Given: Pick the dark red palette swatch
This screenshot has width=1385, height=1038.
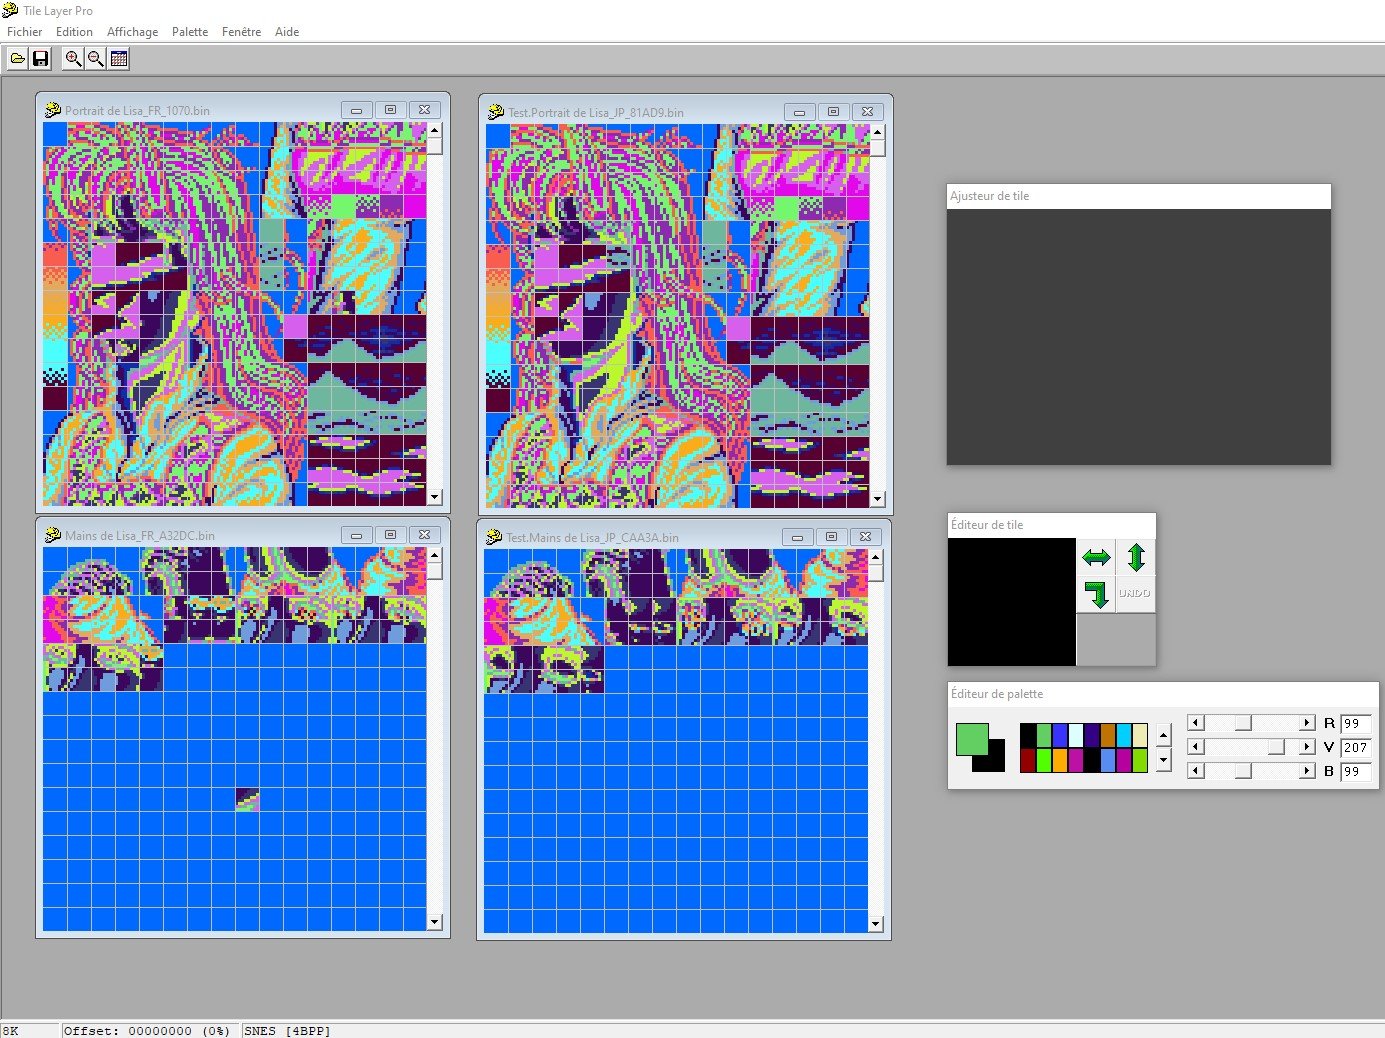Looking at the screenshot, I should 1028,761.
